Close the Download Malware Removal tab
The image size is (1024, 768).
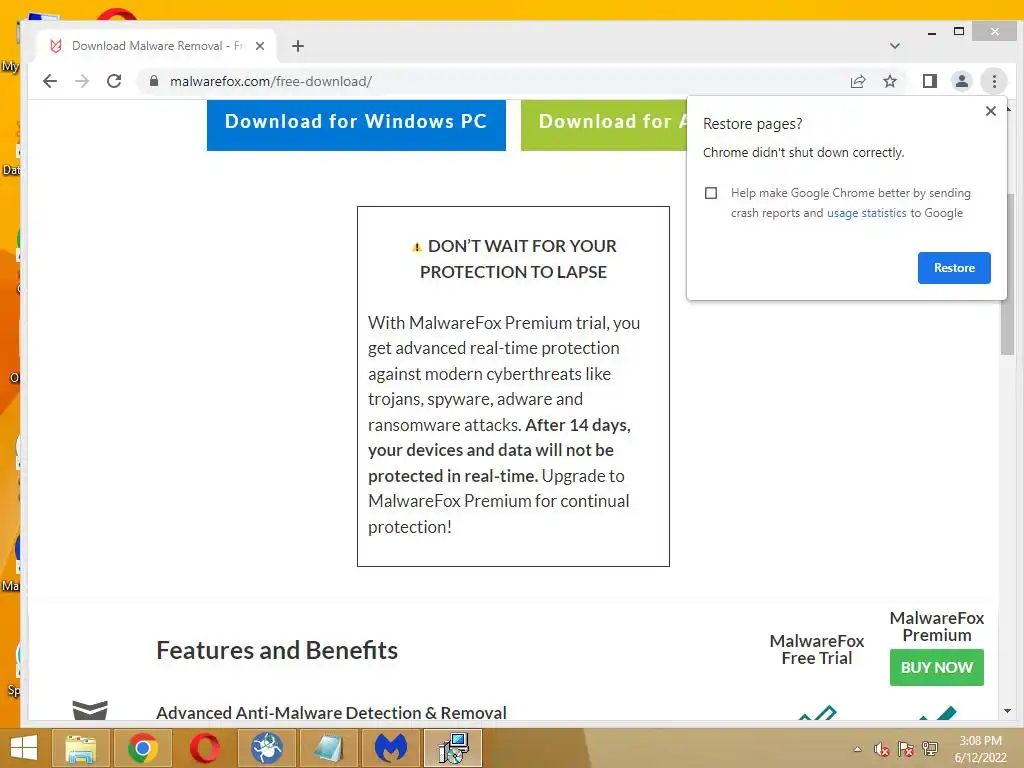260,46
